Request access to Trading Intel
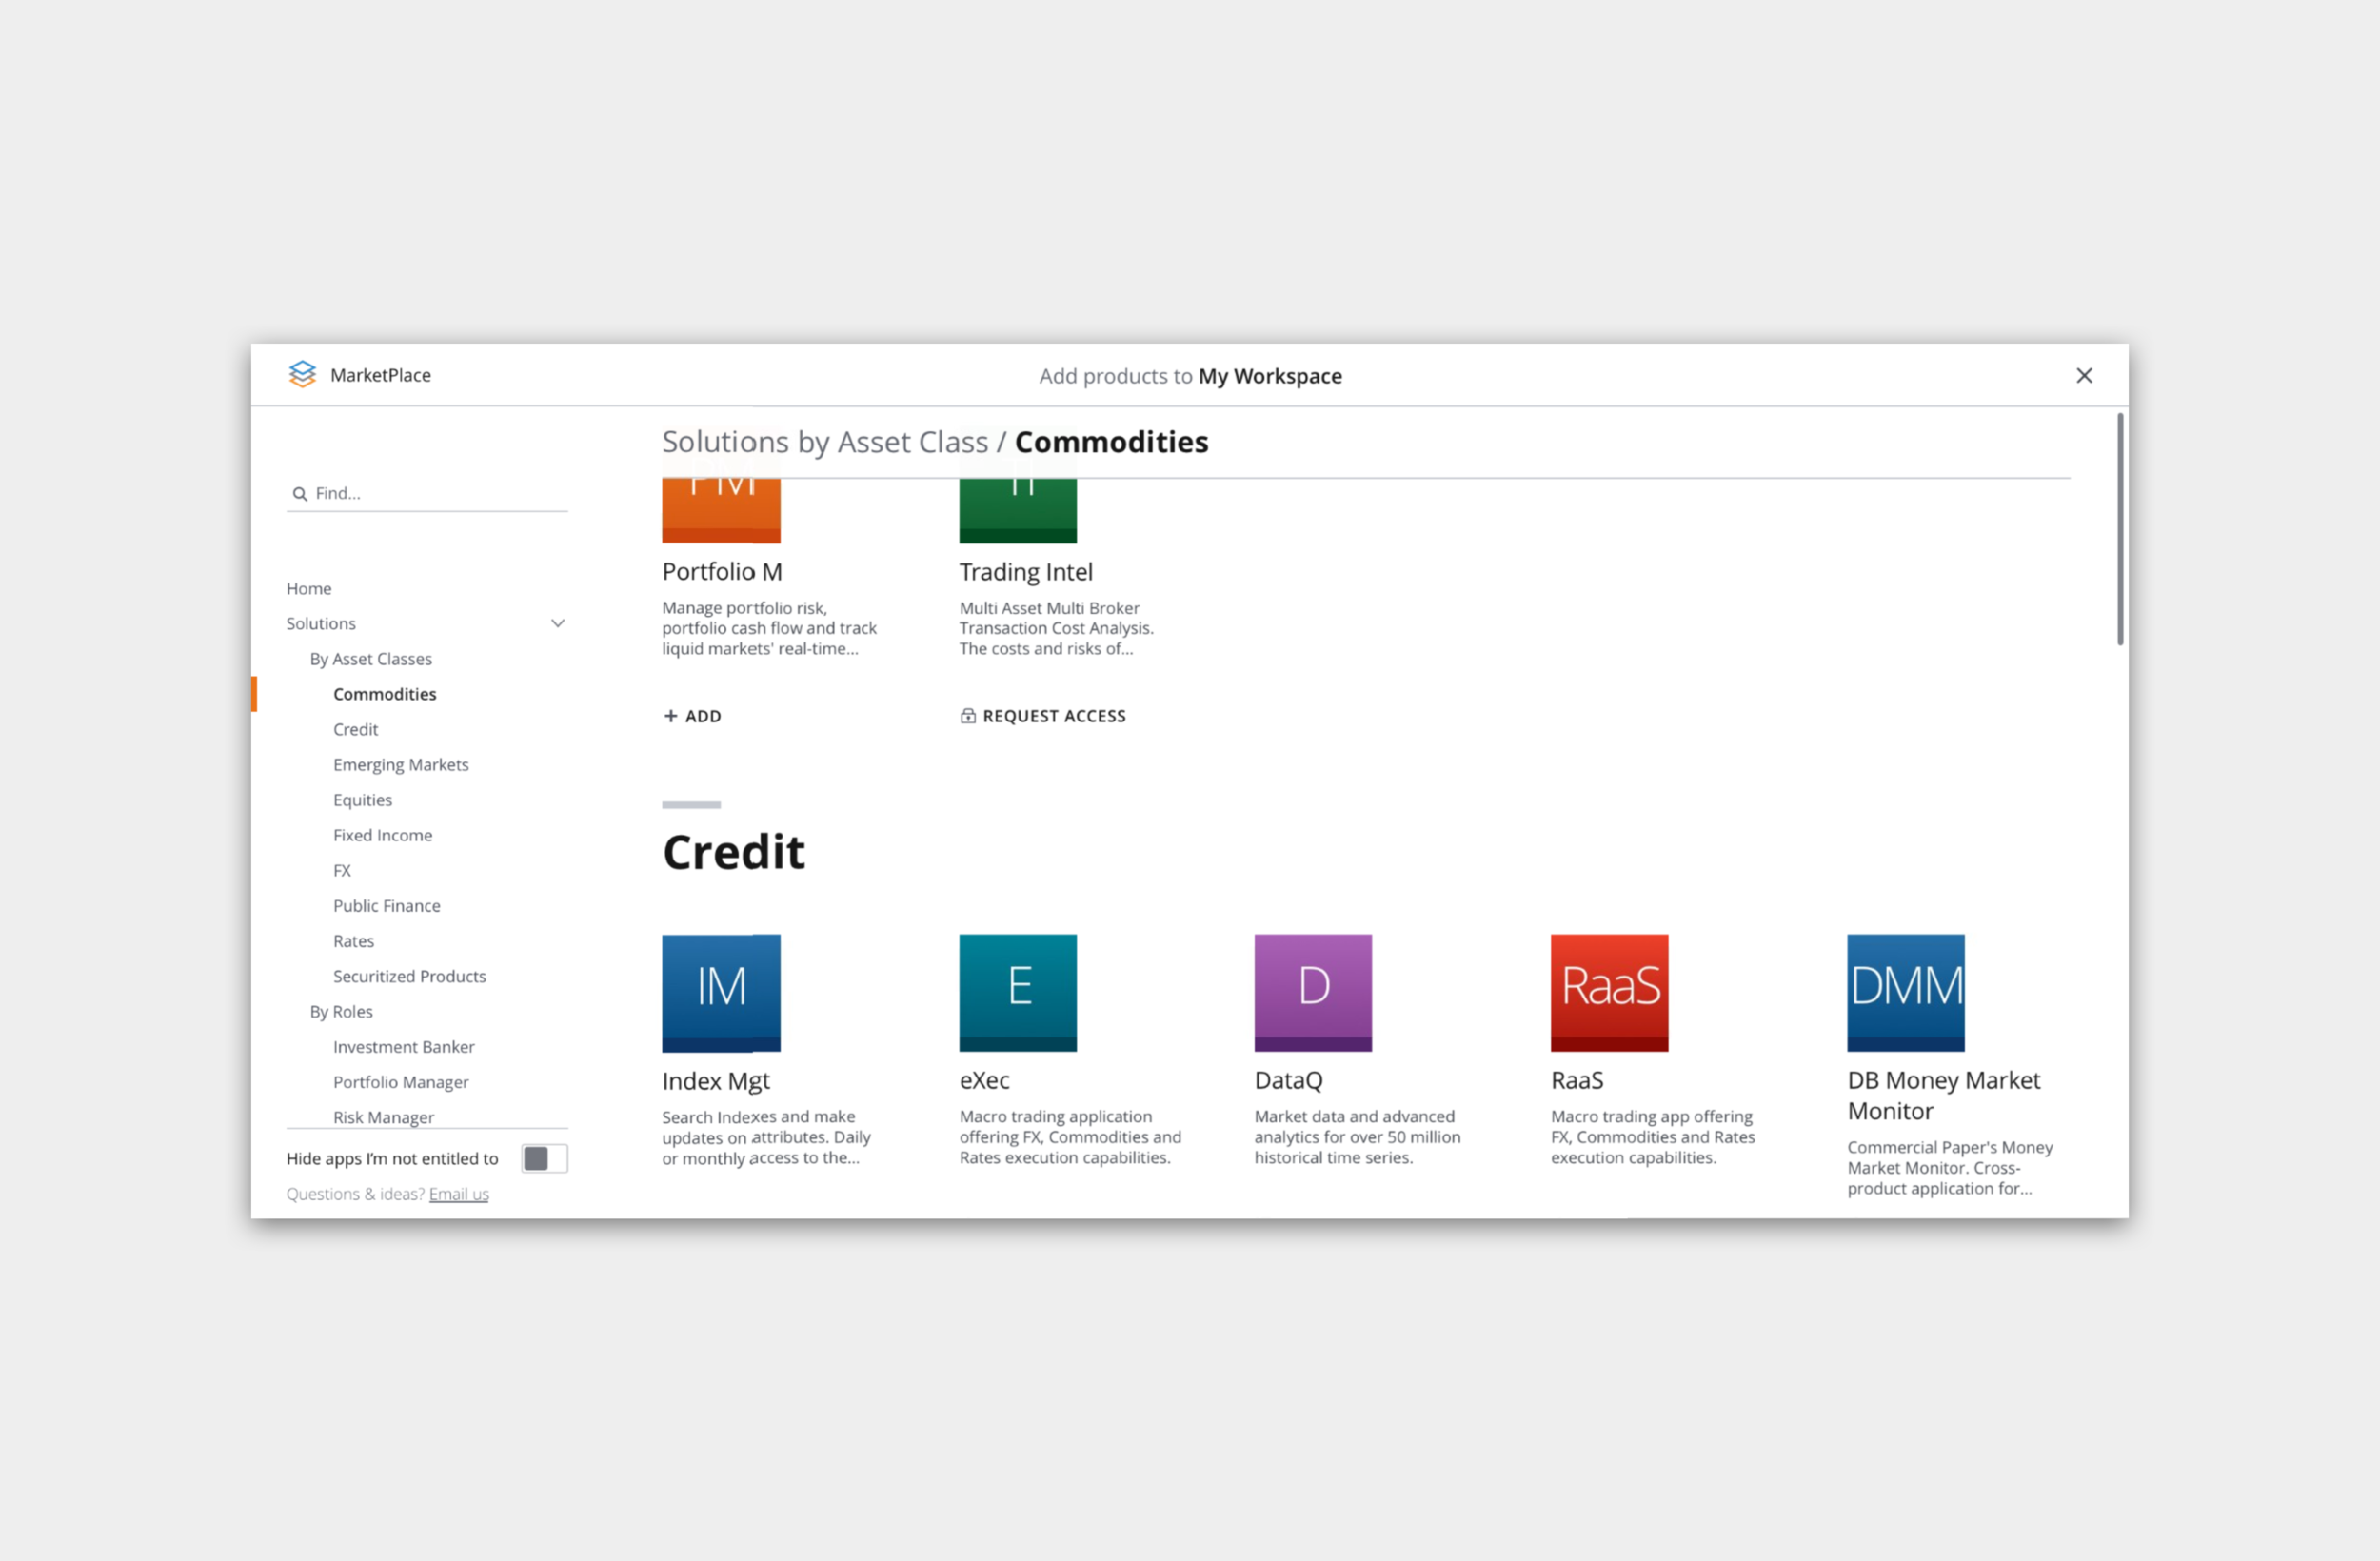 (1042, 716)
